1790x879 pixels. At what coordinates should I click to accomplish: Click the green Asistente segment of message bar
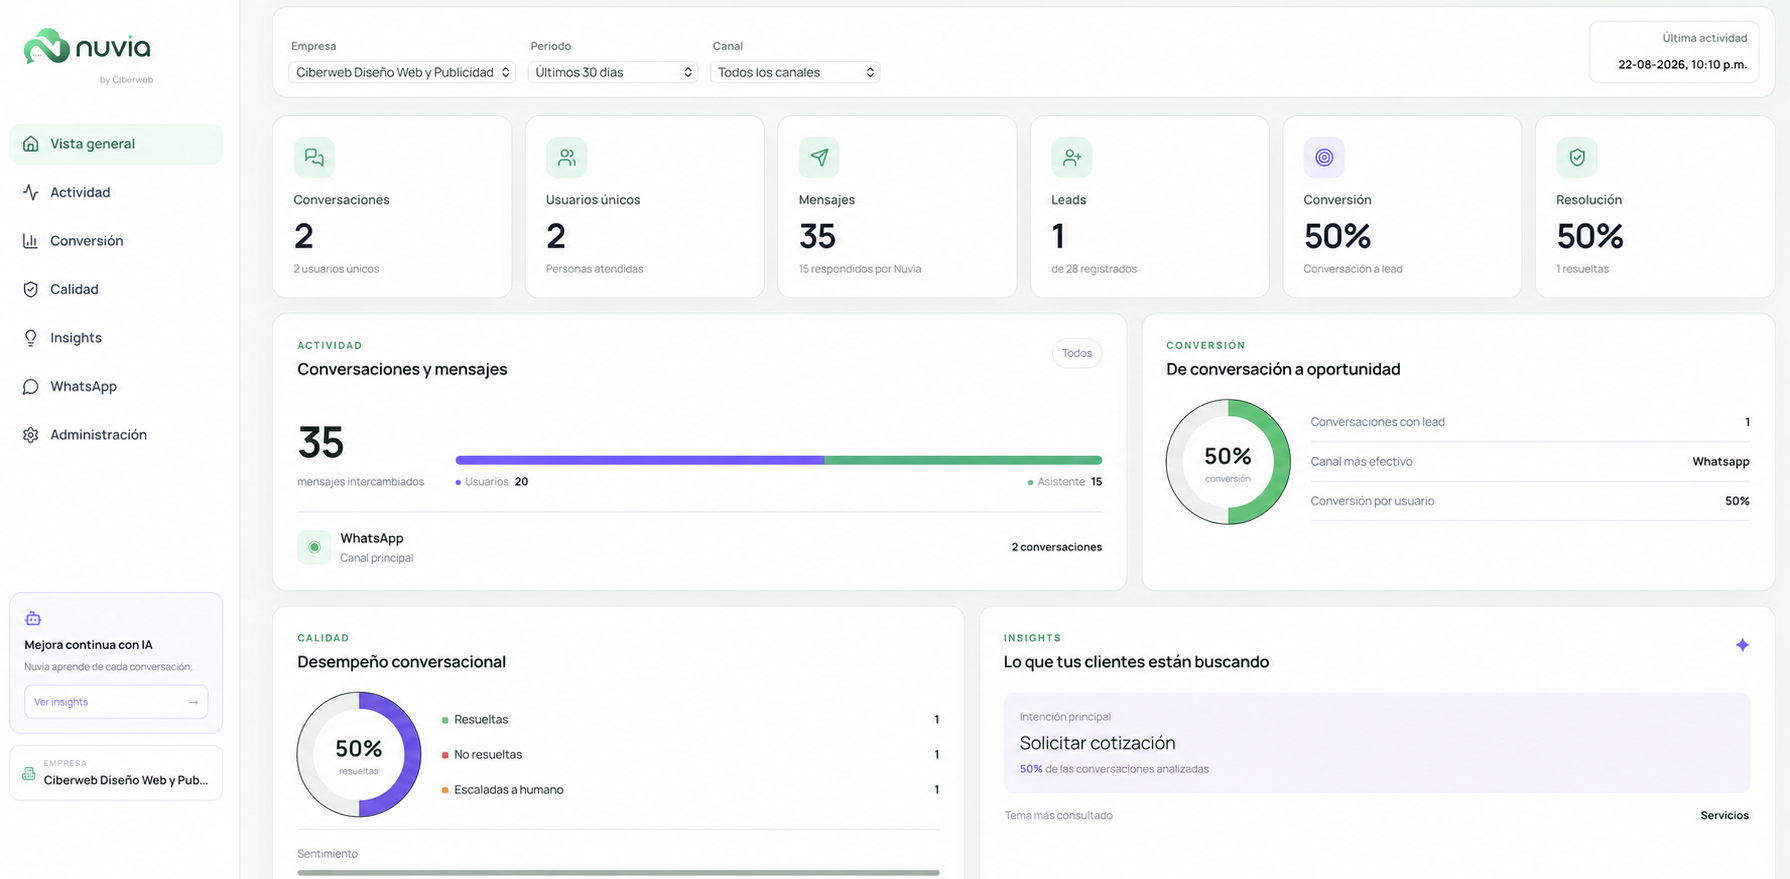[963, 460]
